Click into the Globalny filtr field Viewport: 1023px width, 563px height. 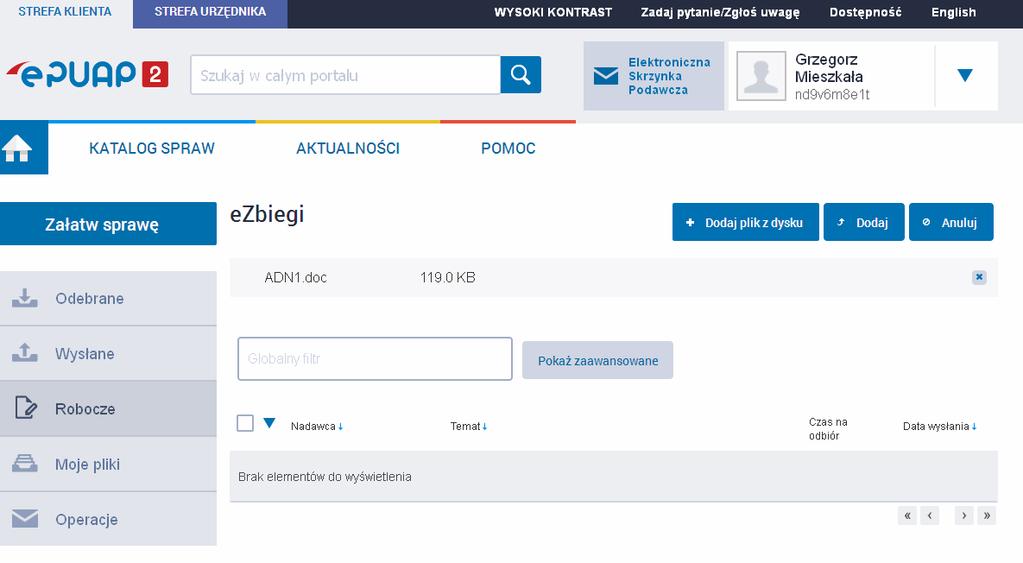[375, 359]
